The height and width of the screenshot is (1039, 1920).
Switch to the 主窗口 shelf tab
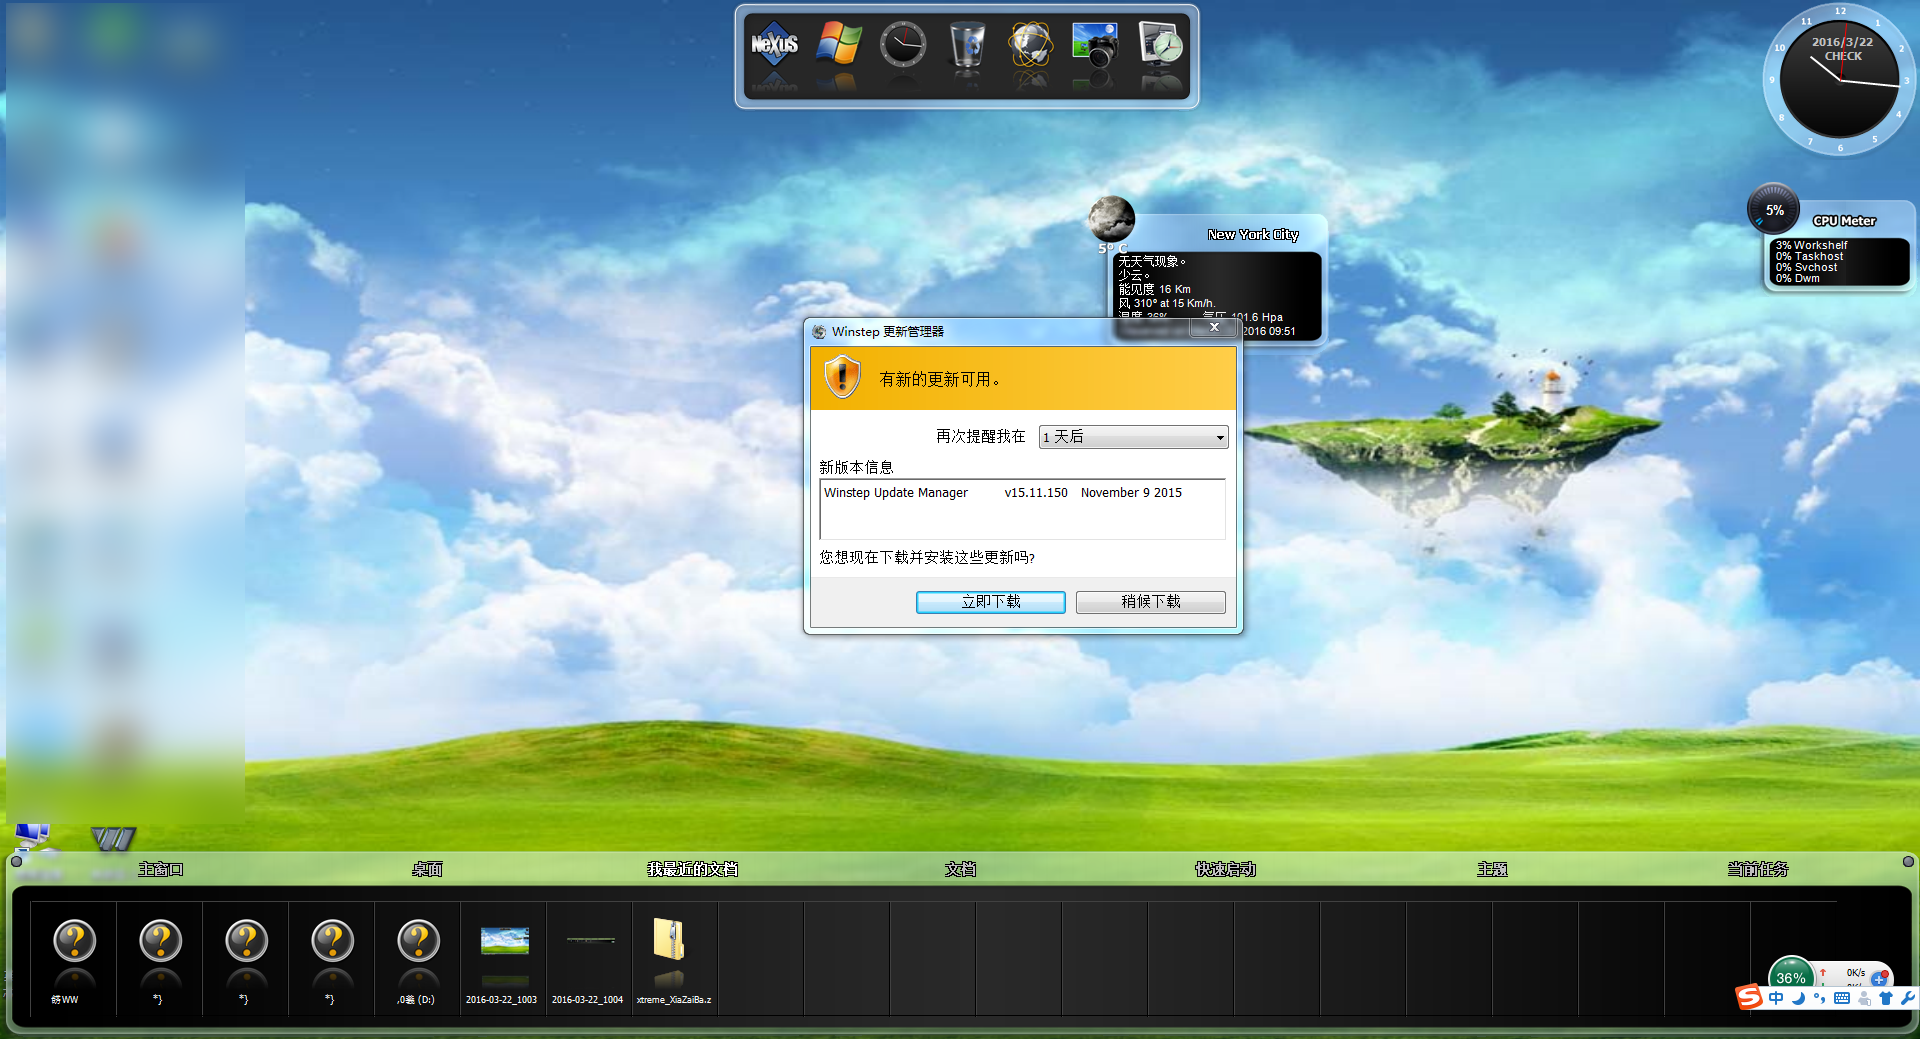click(160, 870)
